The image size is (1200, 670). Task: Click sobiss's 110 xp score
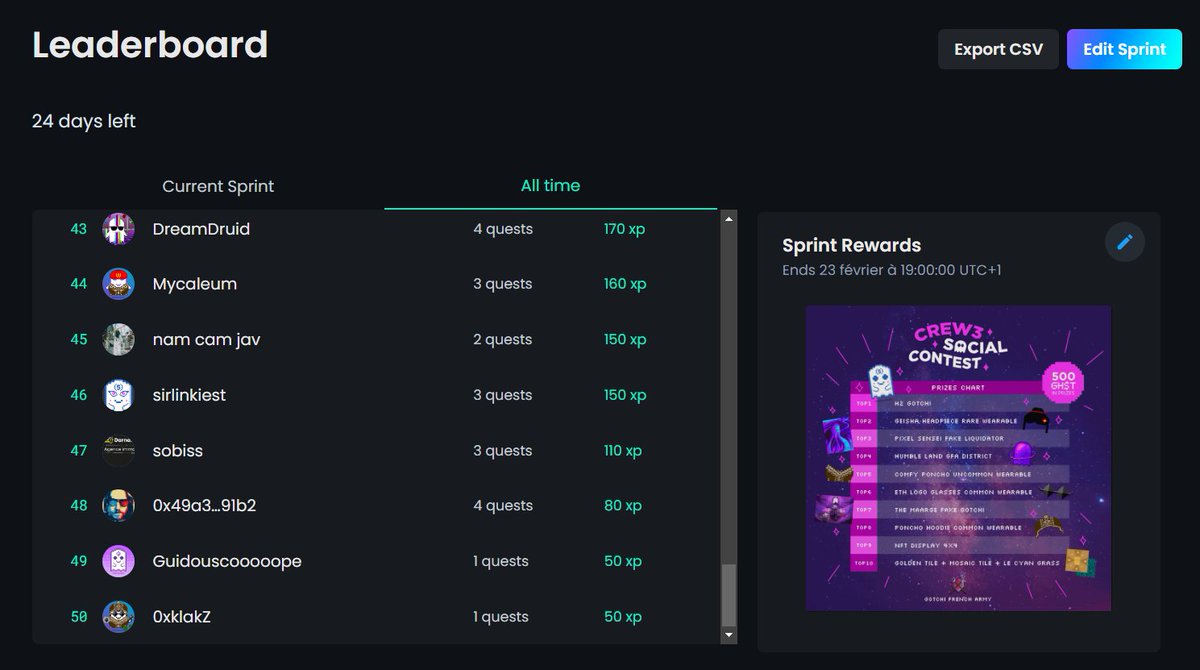[x=623, y=451]
